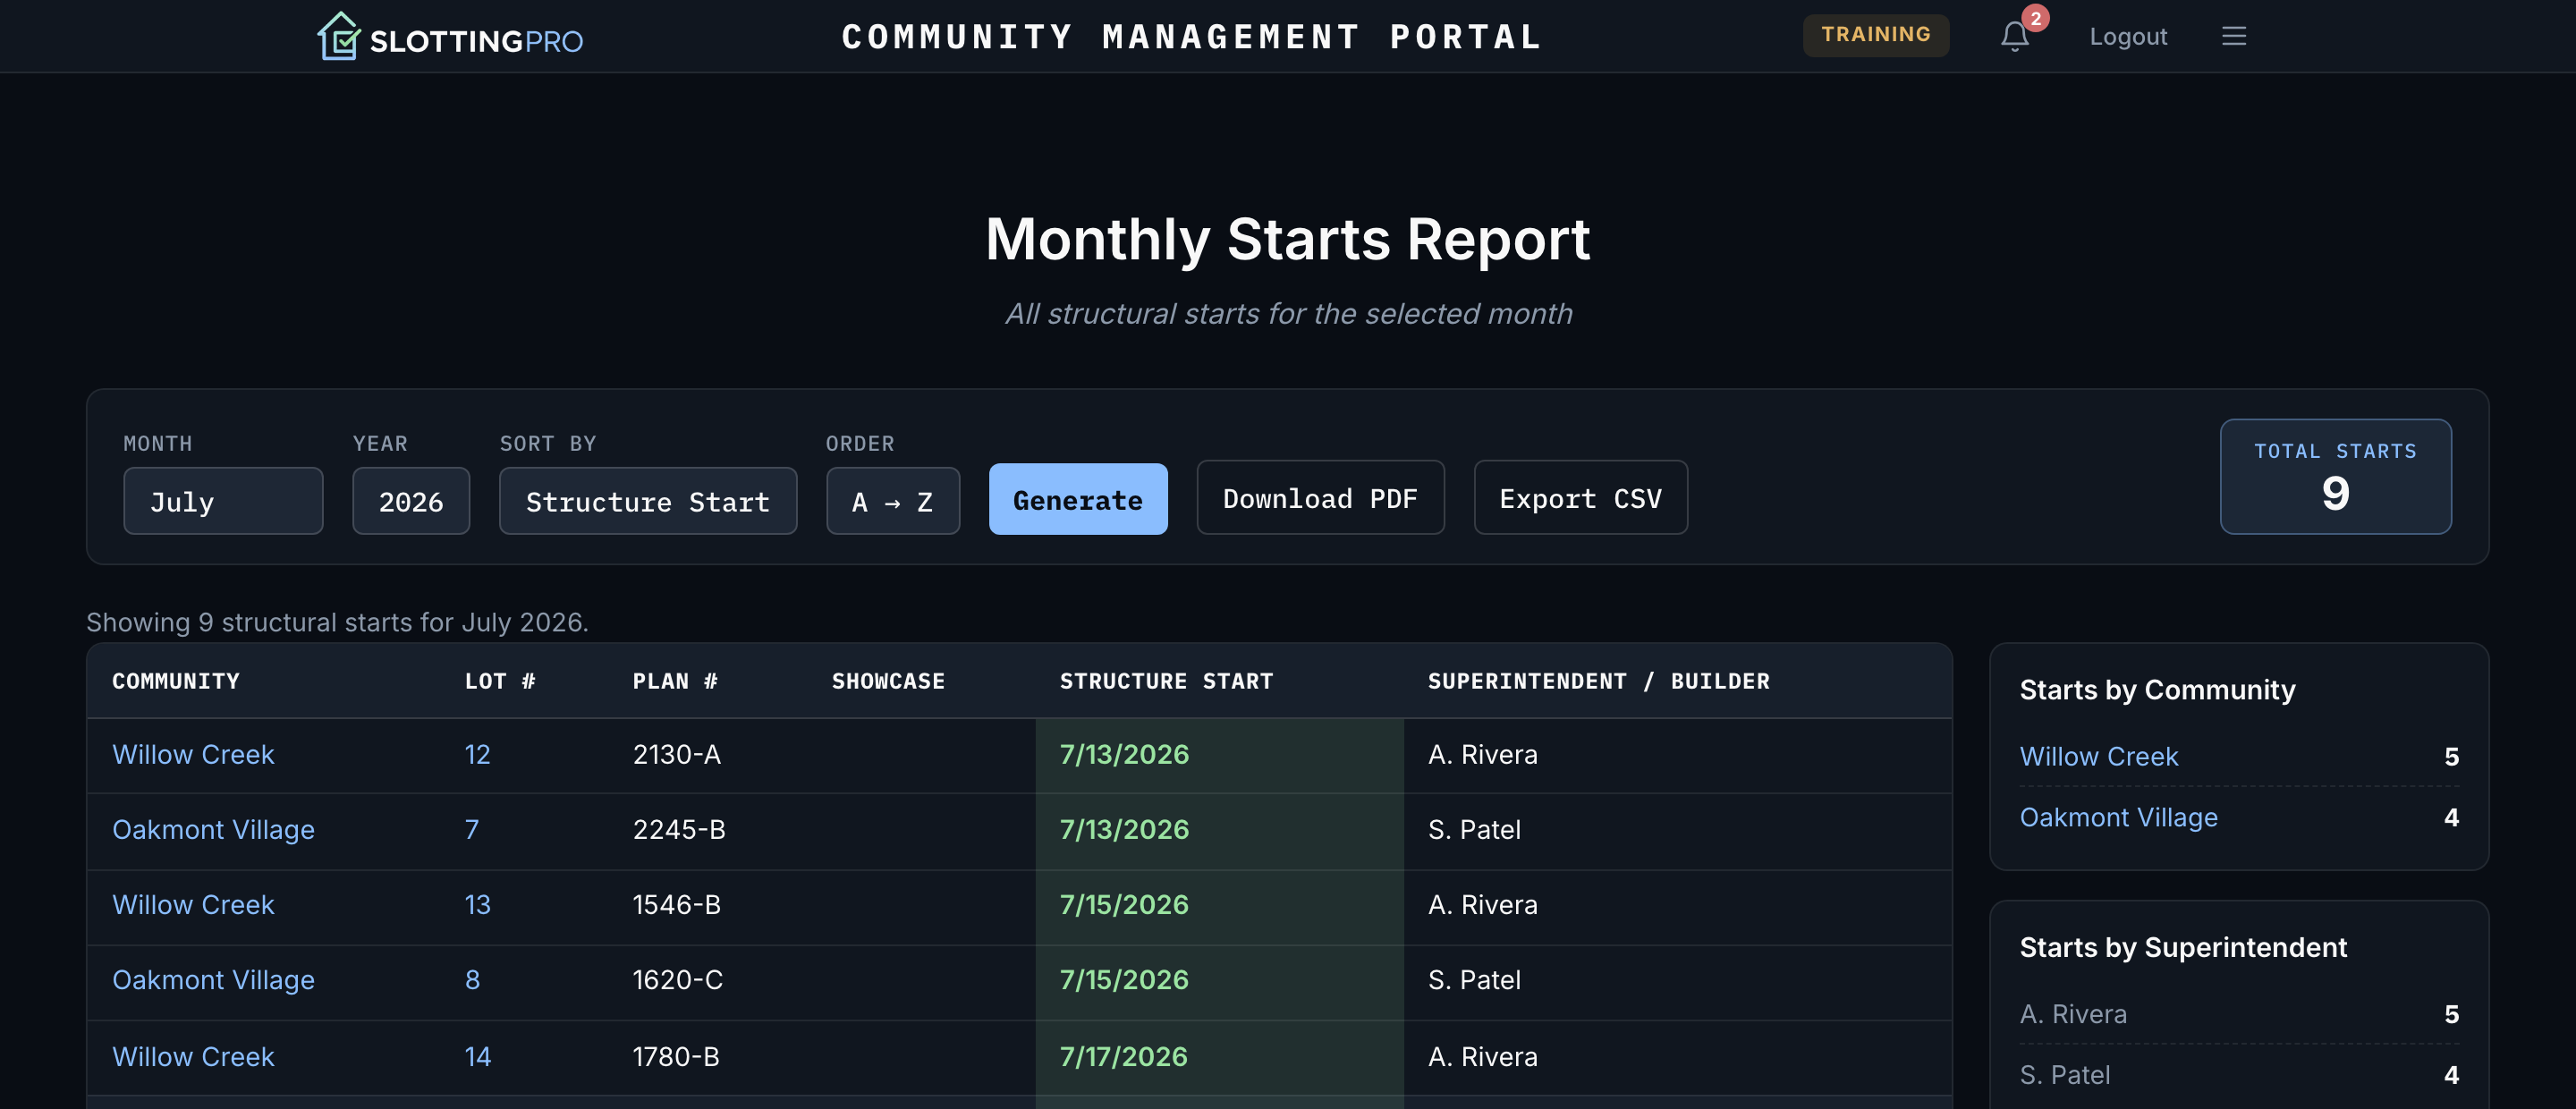Click the Community Management Portal header title

click(x=1191, y=37)
